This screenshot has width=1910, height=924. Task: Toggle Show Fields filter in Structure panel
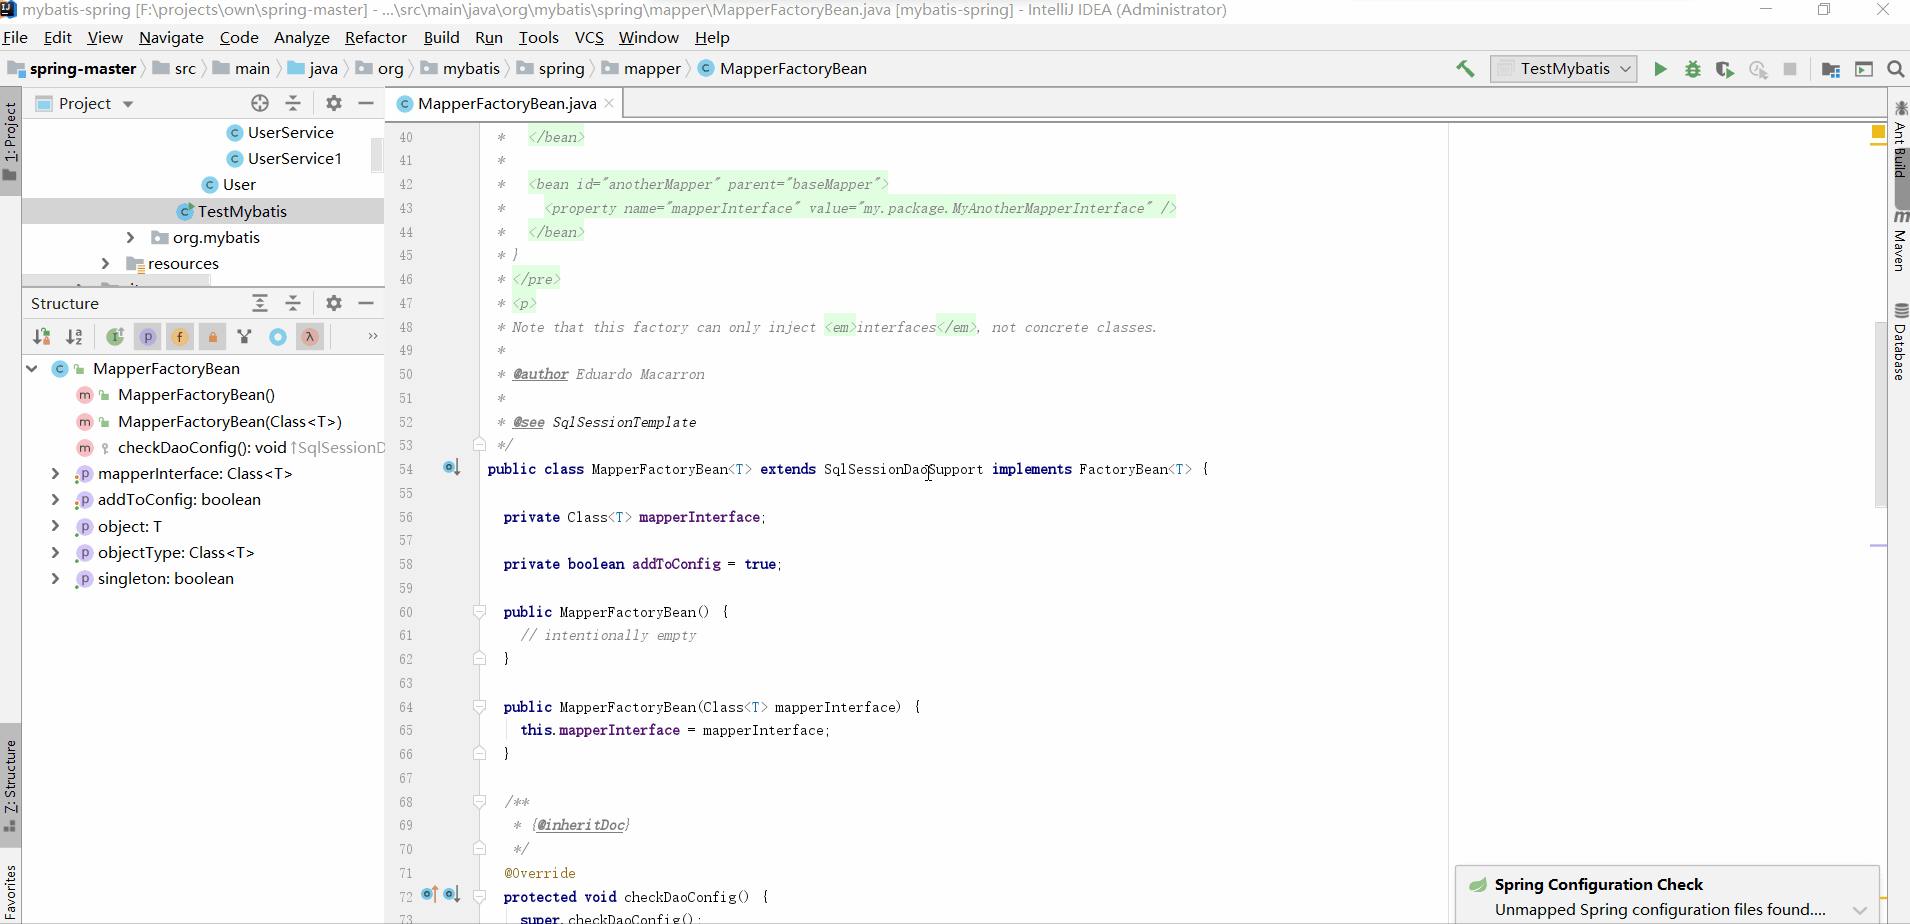[x=180, y=337]
